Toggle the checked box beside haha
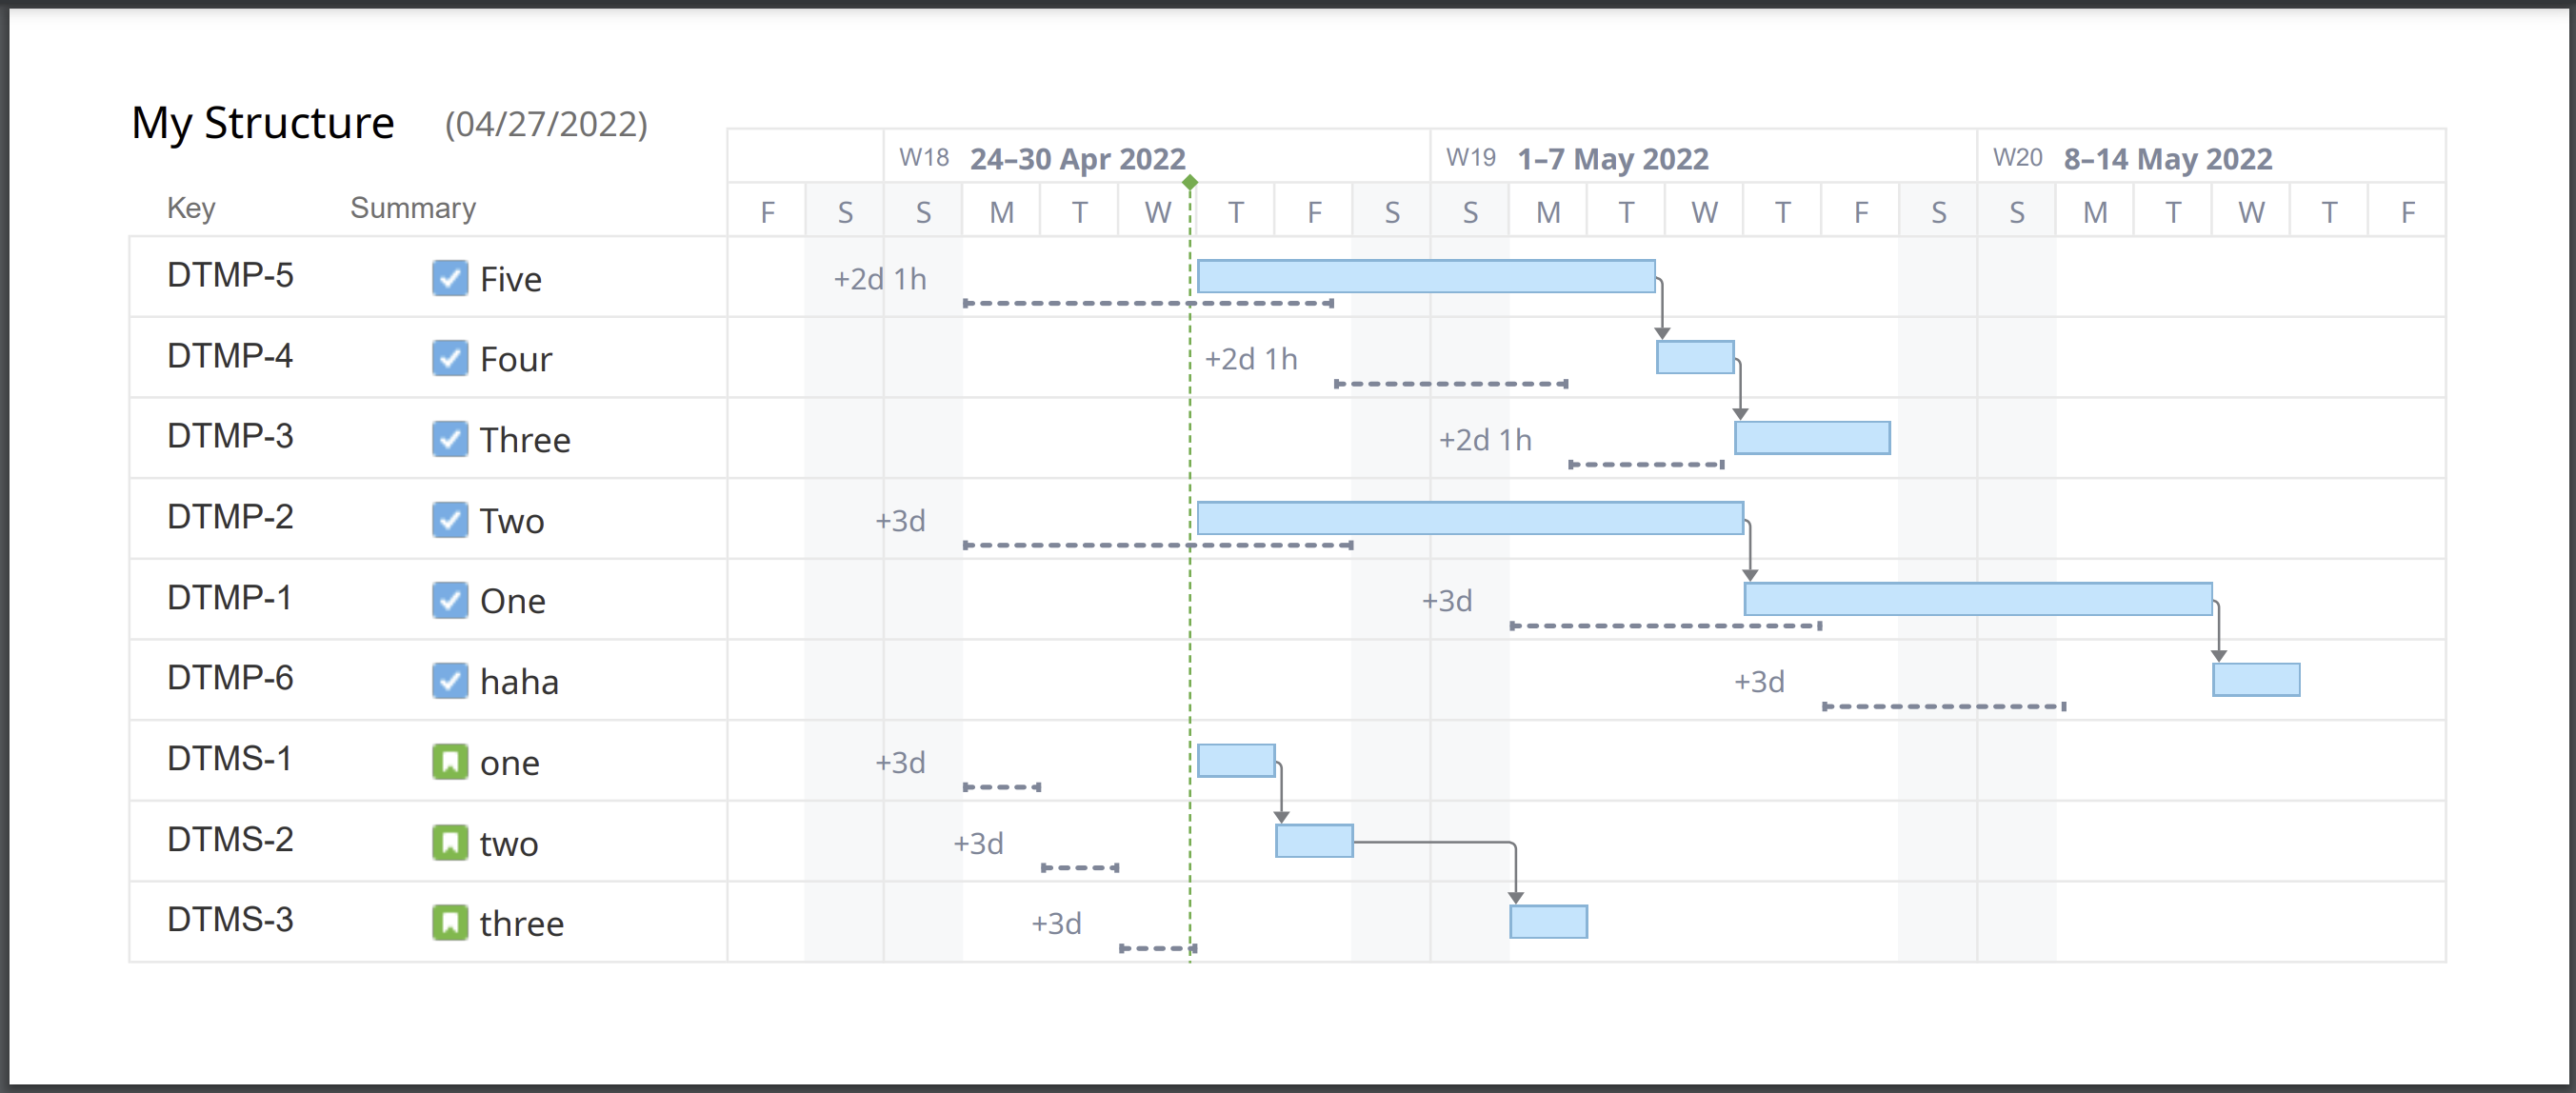Image resolution: width=2576 pixels, height=1093 pixels. (x=449, y=680)
